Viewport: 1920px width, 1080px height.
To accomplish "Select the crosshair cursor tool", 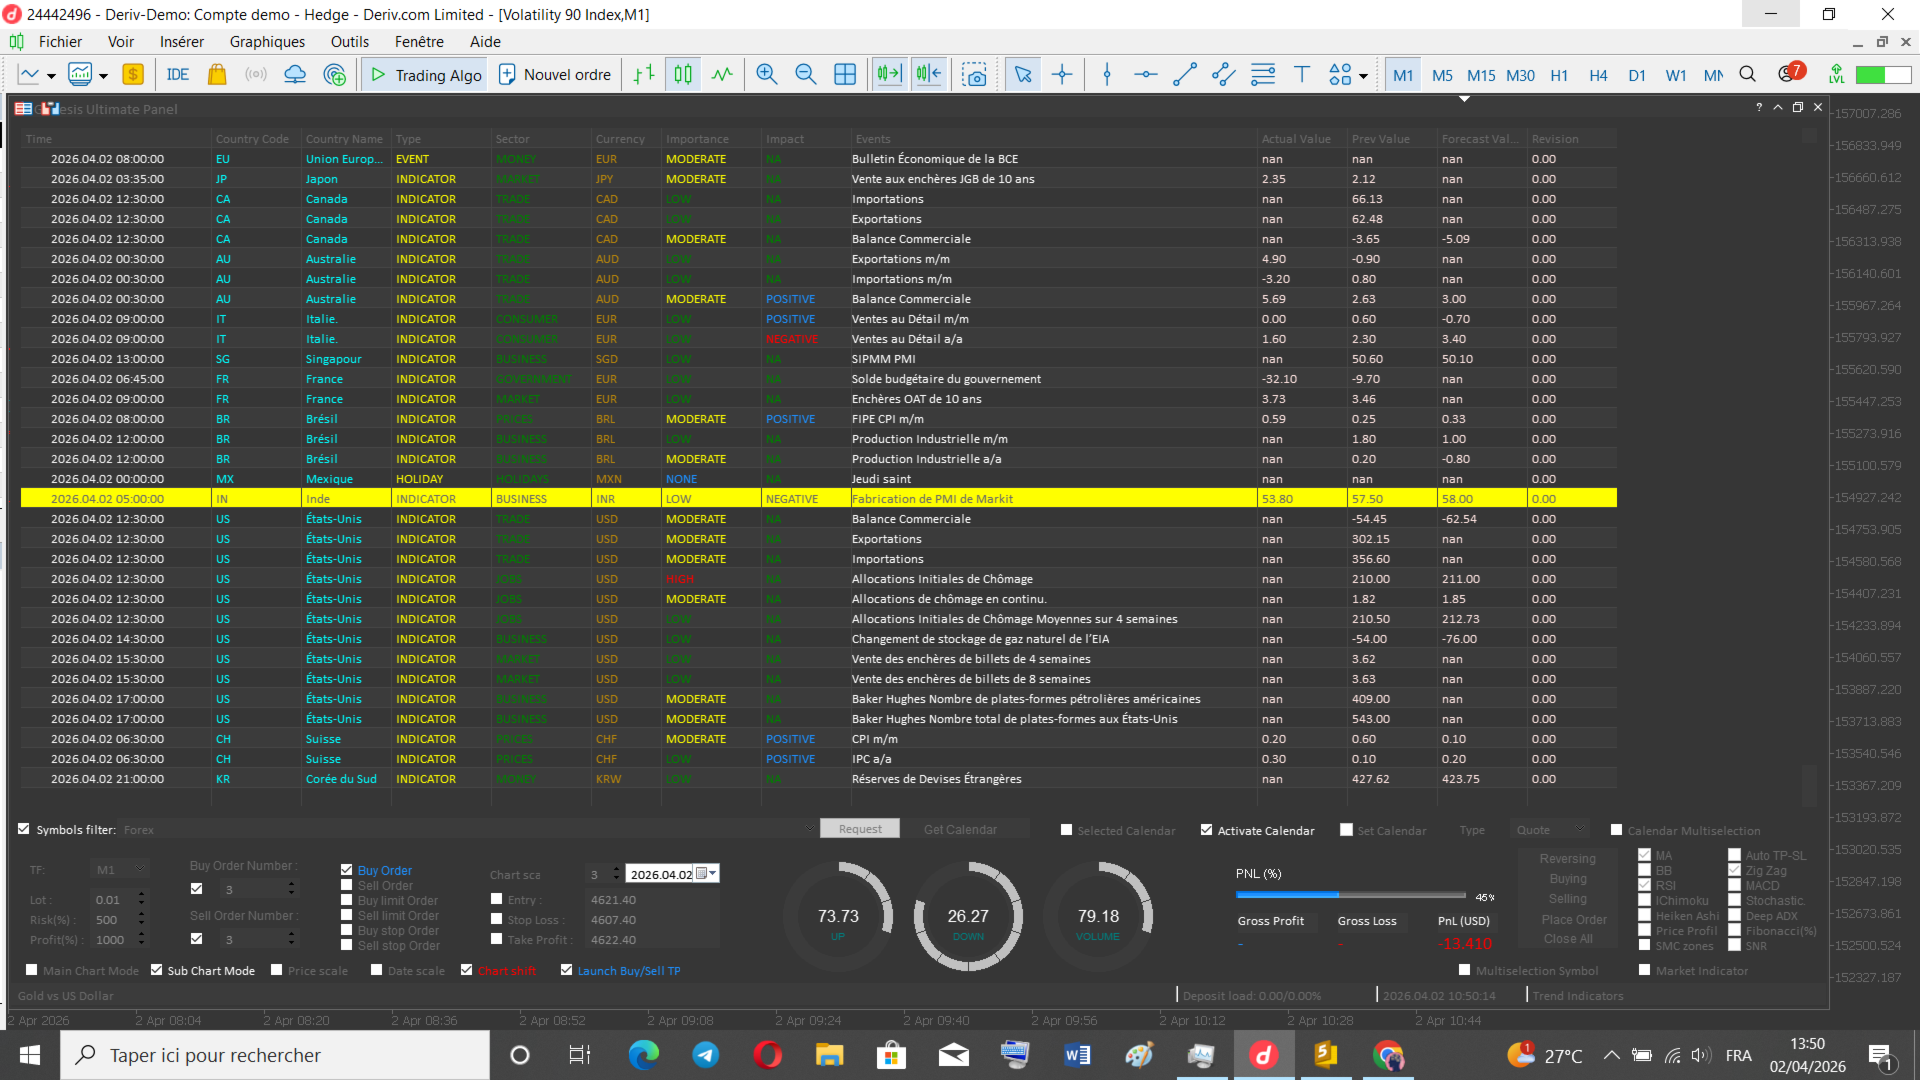I will tap(1062, 75).
